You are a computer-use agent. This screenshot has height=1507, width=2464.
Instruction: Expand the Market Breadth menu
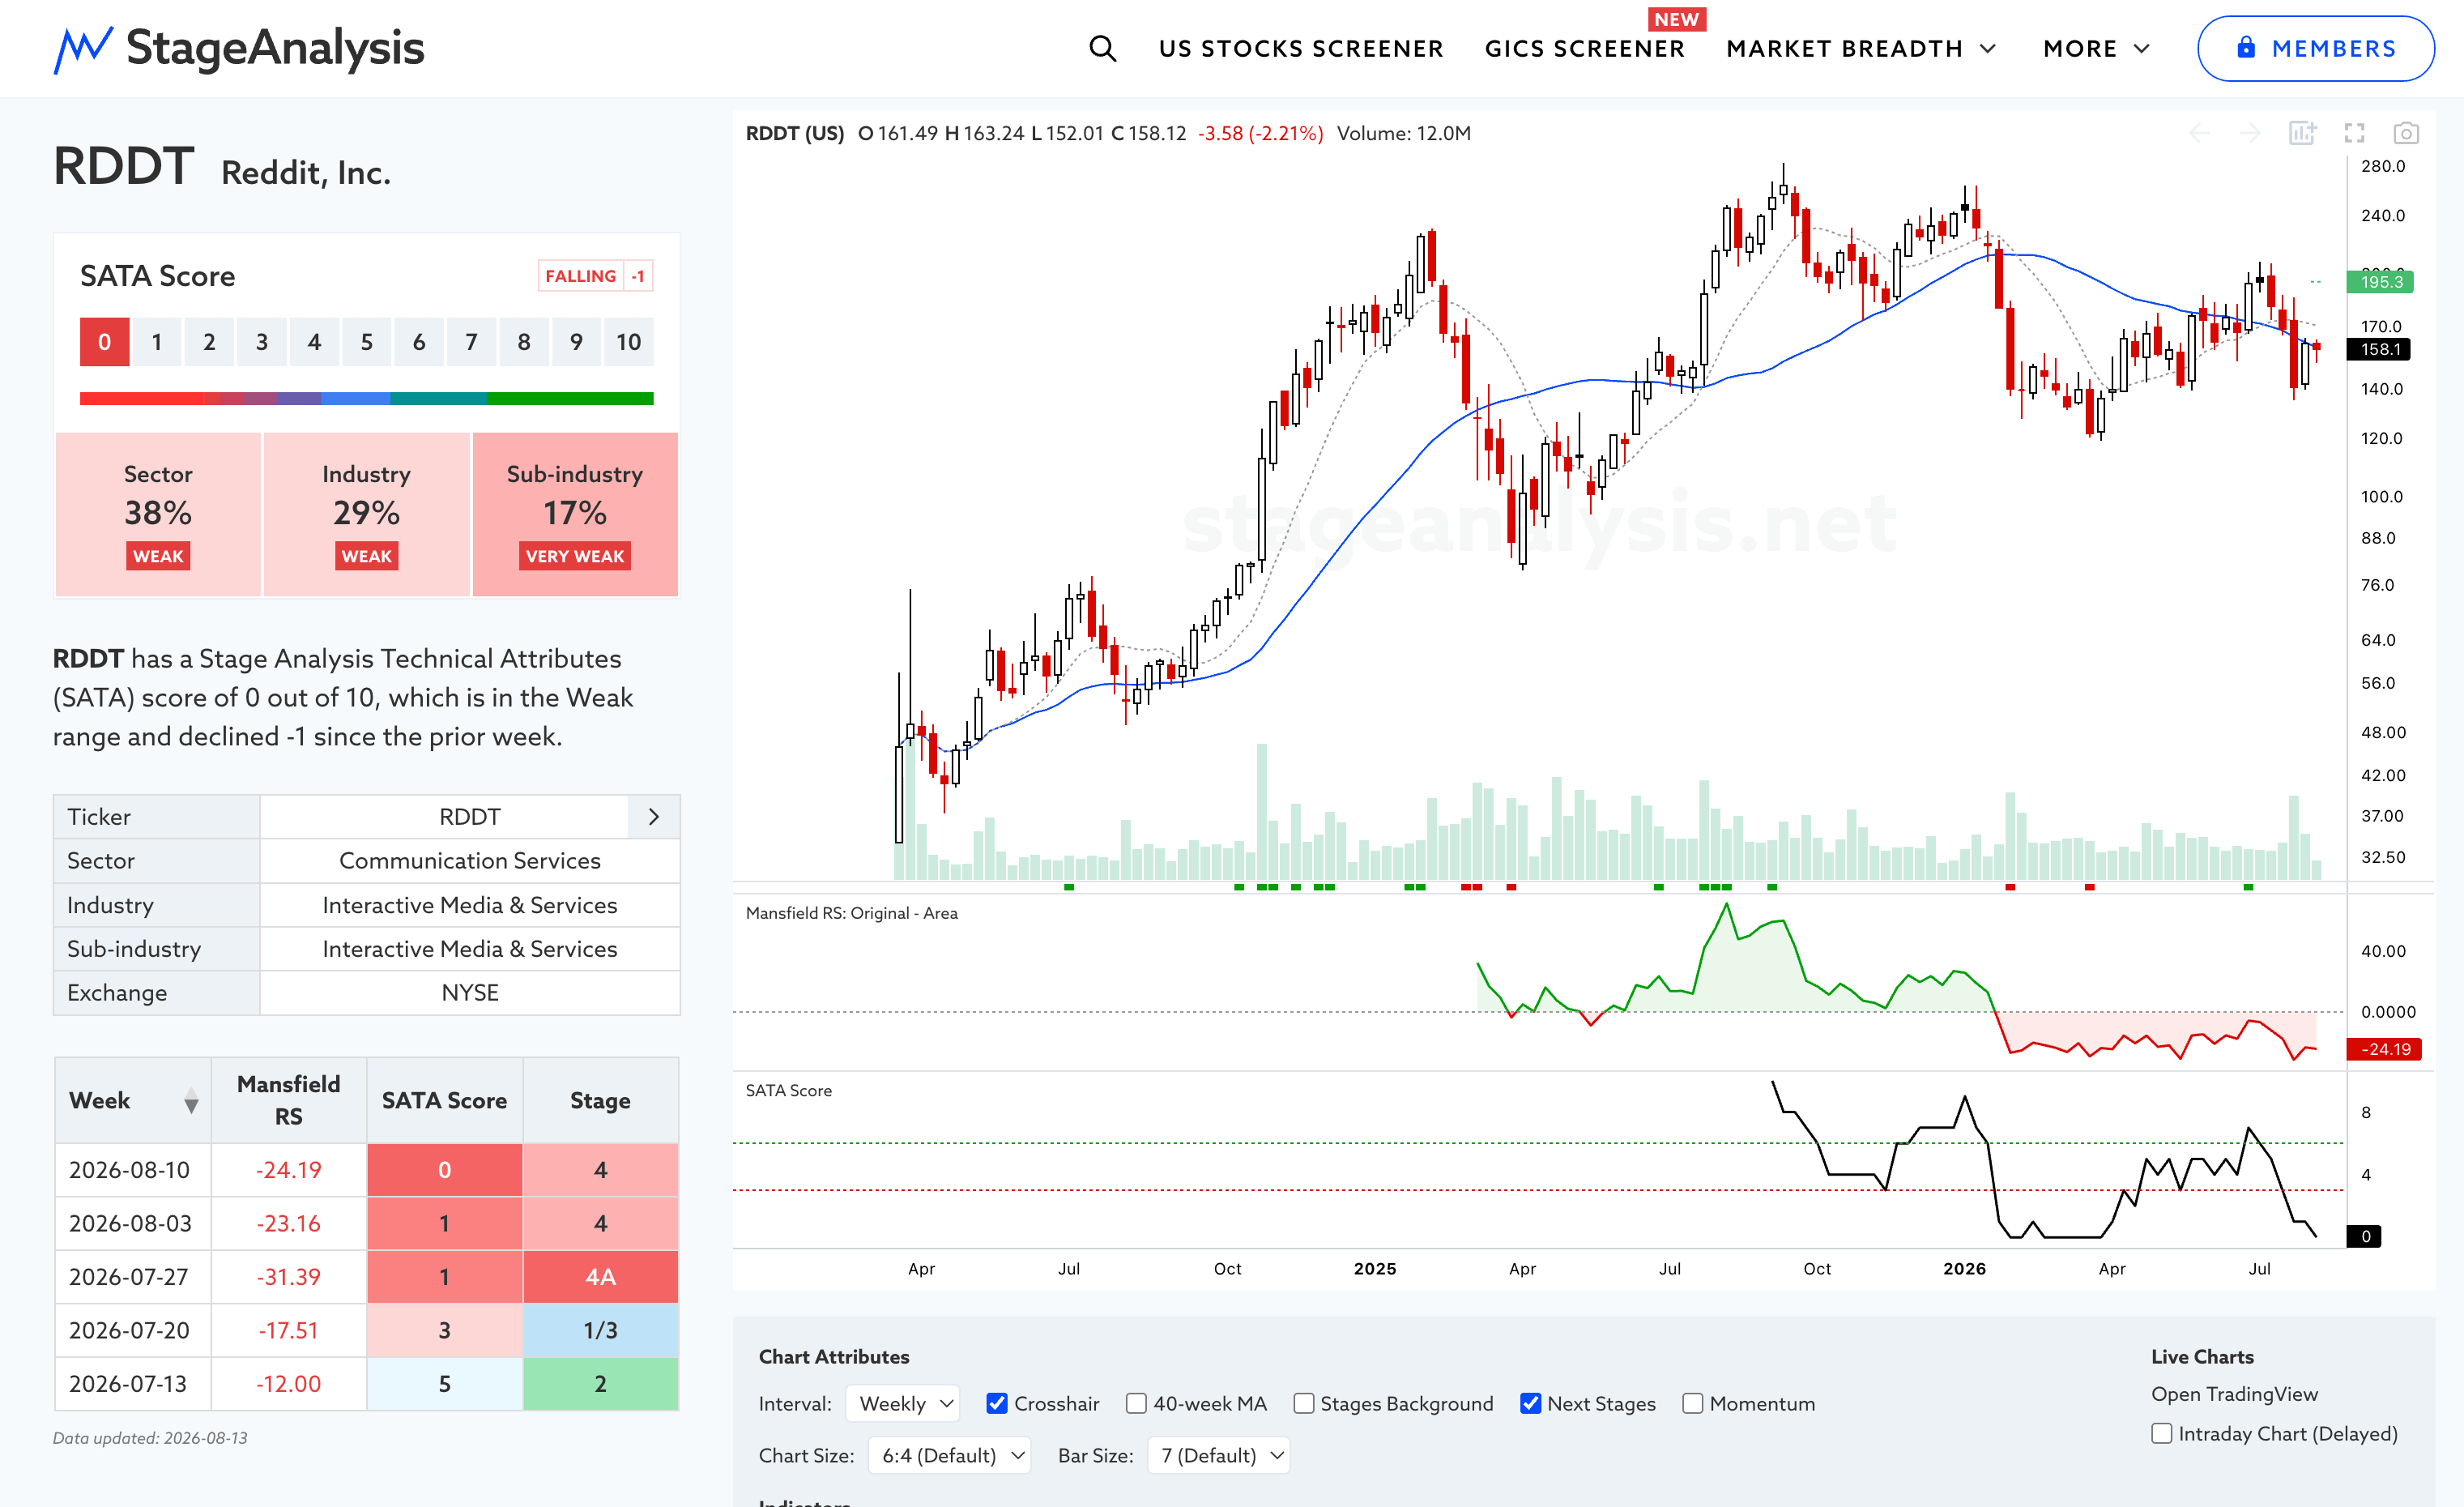click(1861, 48)
